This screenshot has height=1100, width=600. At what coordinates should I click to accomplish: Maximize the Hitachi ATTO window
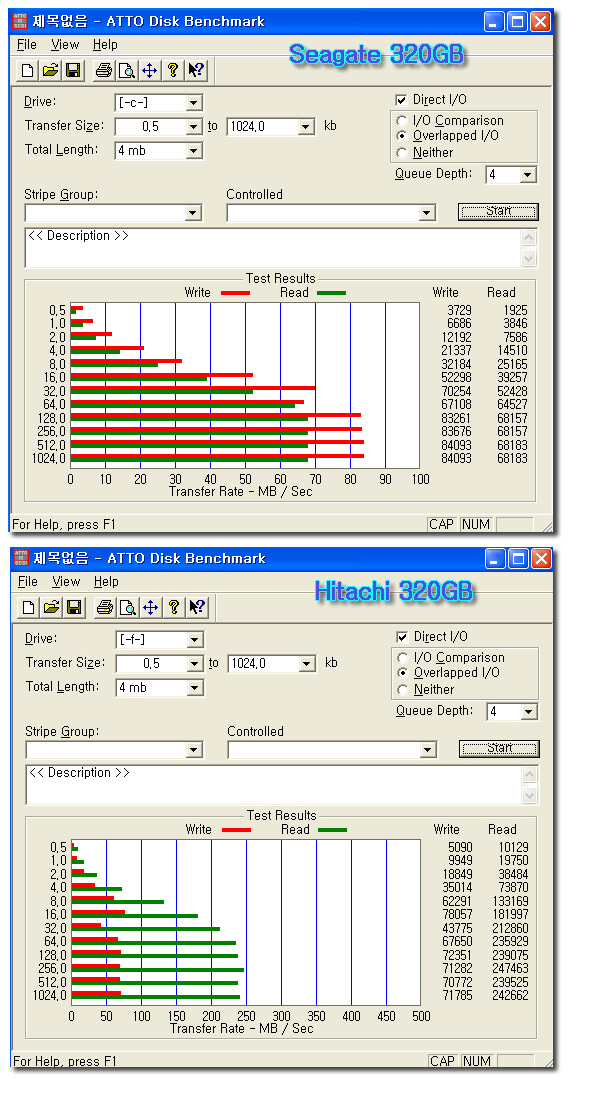point(519,558)
